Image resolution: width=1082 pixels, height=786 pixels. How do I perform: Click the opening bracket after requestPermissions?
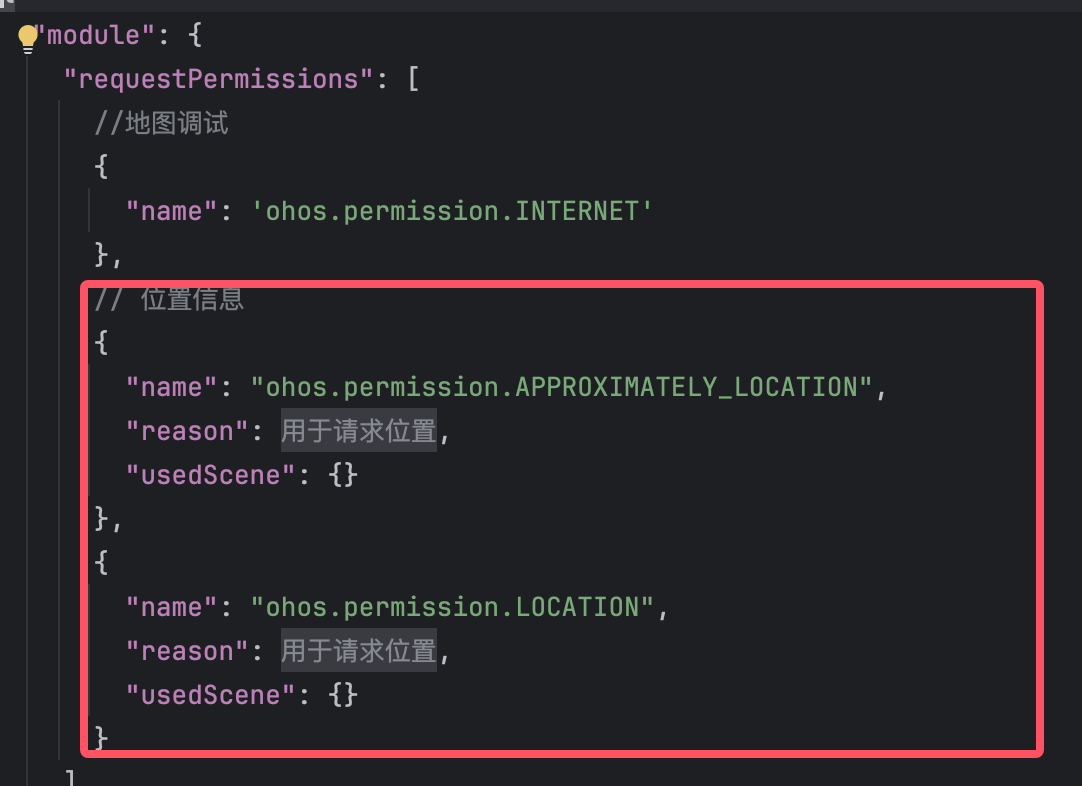(x=413, y=79)
